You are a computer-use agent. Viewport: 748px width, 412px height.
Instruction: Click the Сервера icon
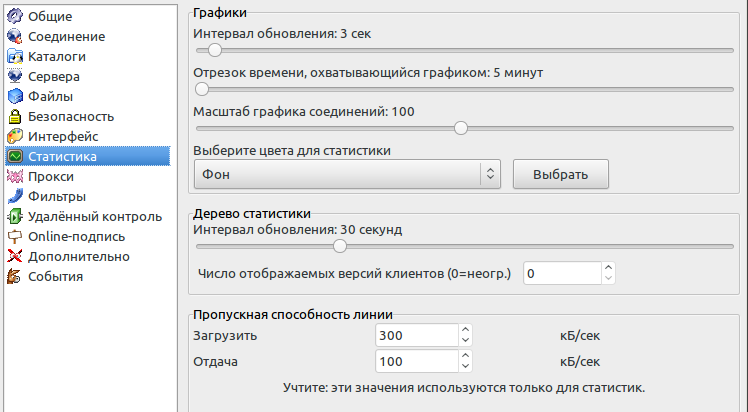[x=15, y=76]
